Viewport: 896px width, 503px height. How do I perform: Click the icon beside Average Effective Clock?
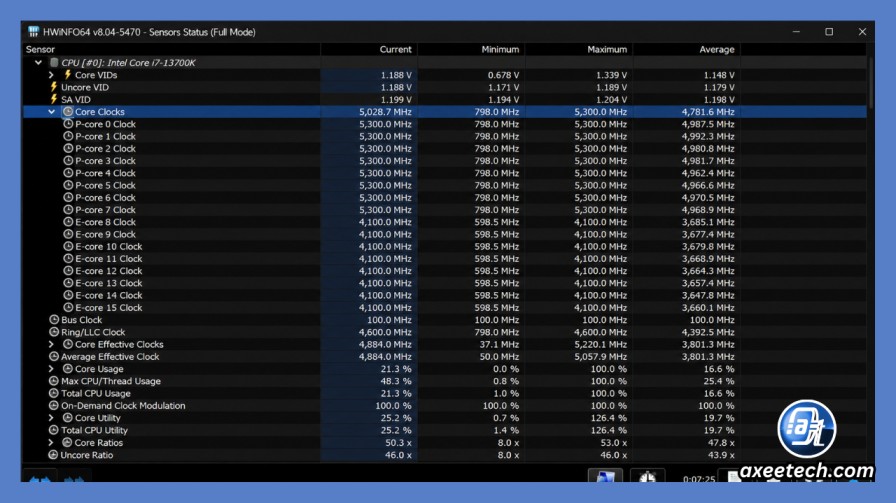(x=54, y=357)
